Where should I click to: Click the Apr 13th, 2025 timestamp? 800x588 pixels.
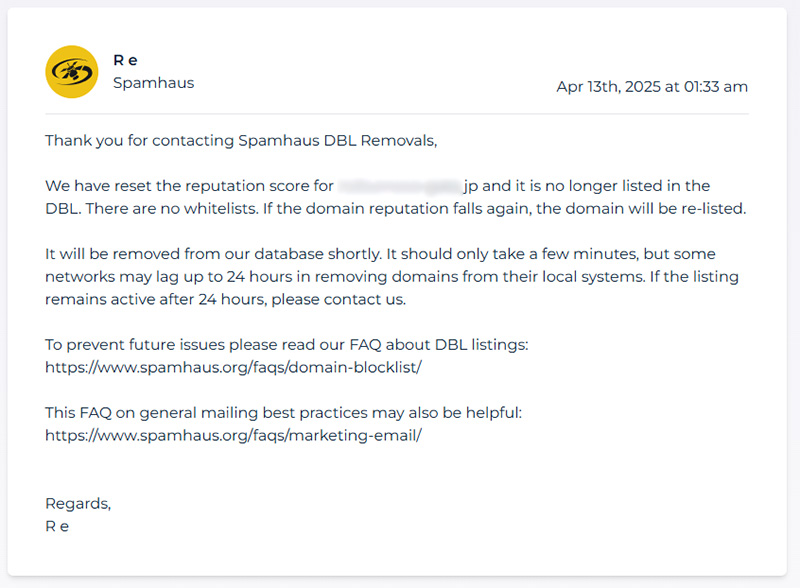tap(652, 87)
